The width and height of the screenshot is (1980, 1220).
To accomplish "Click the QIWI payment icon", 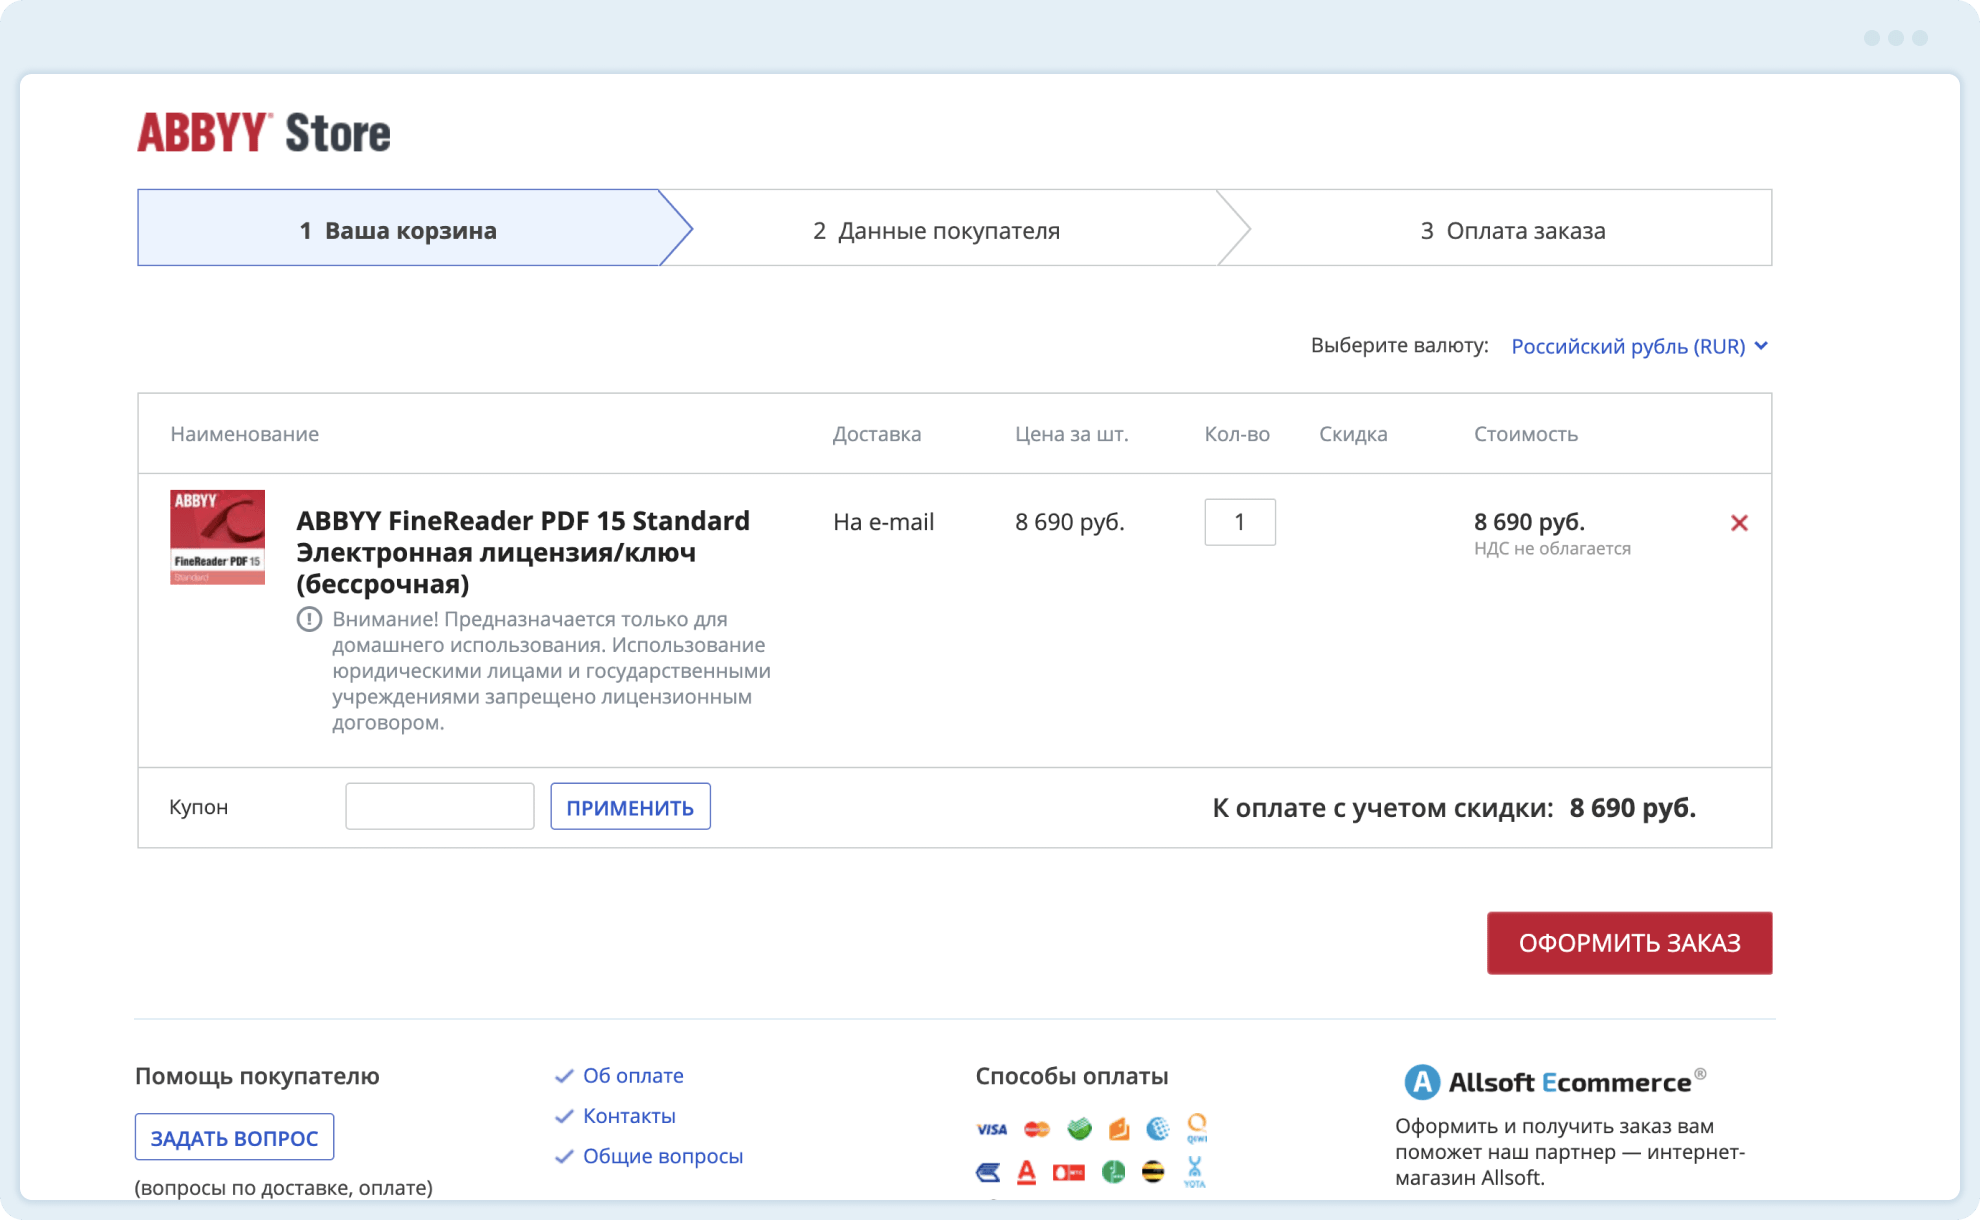I will 1196,1128.
